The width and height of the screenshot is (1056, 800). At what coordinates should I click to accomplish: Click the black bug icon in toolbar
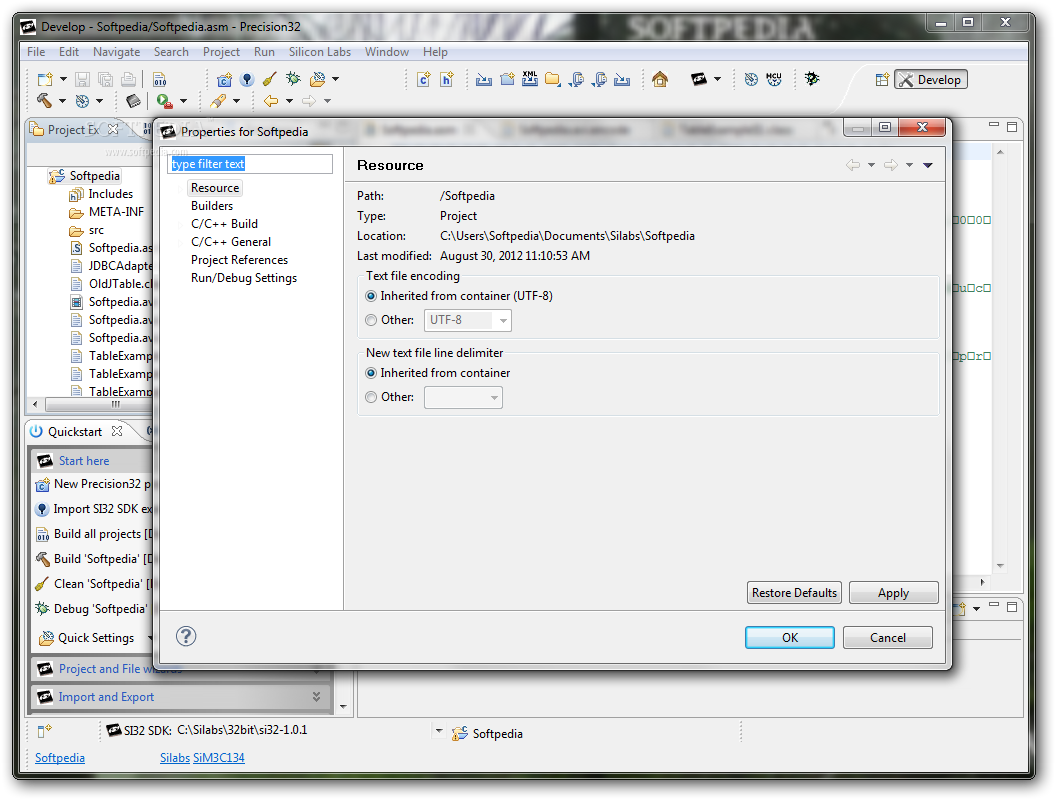pos(812,79)
